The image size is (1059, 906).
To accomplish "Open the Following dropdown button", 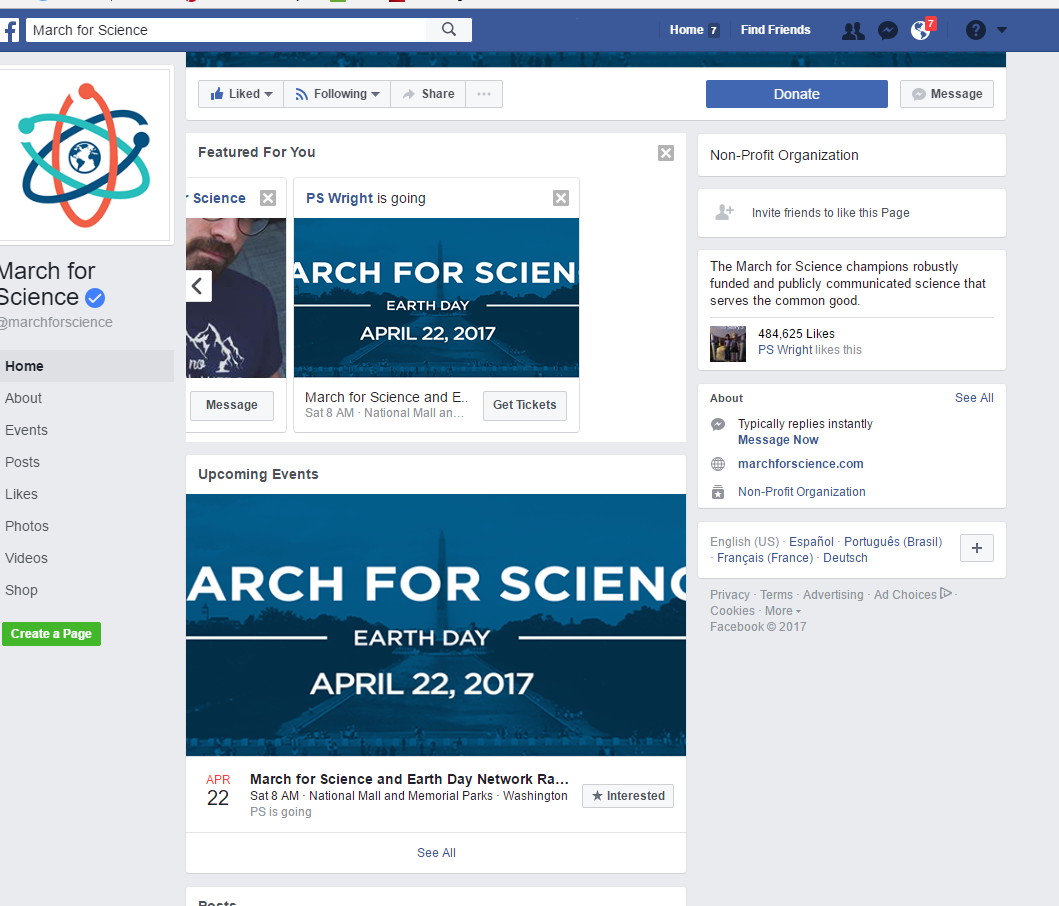I will point(337,94).
